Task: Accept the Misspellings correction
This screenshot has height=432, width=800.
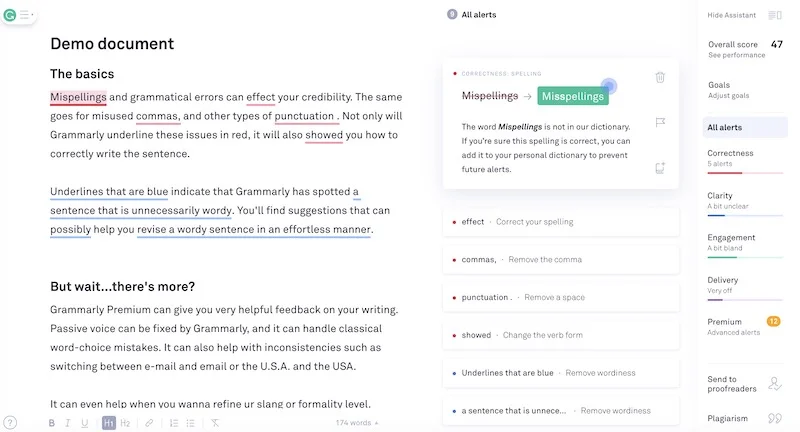Action: click(572, 96)
